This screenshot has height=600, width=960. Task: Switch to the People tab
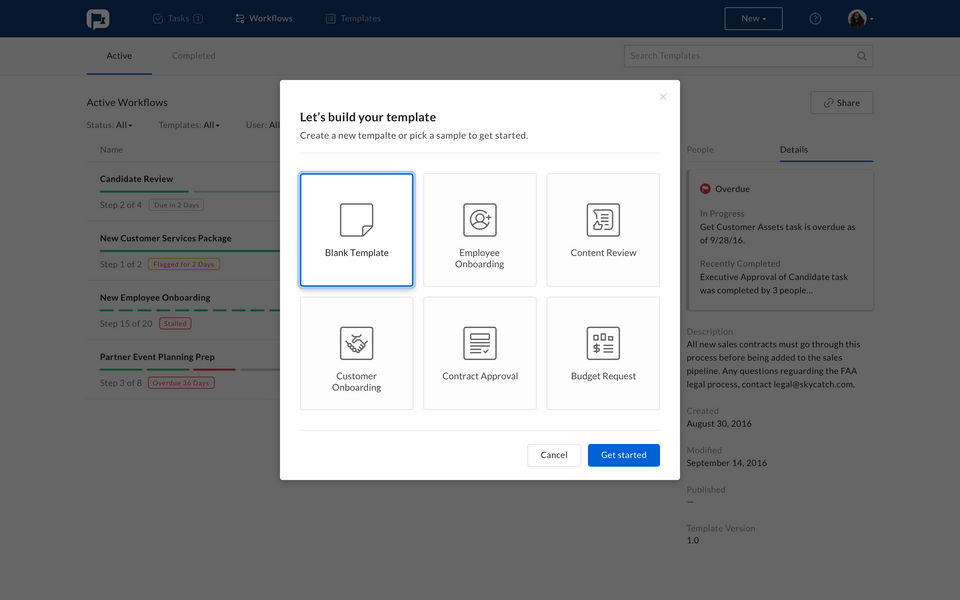(700, 149)
